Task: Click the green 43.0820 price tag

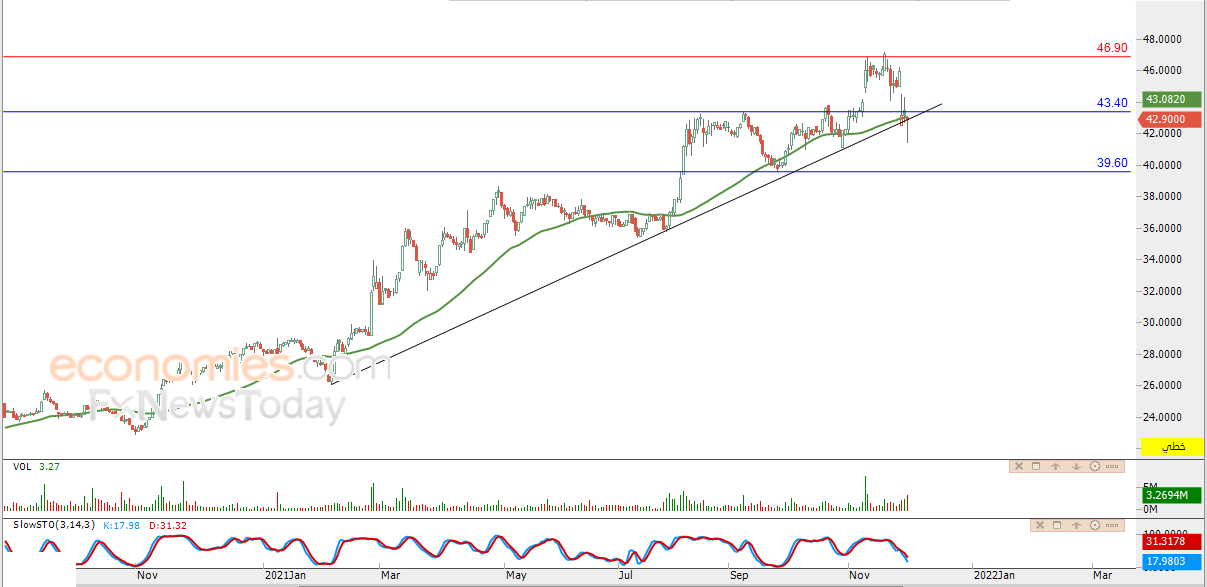Action: click(x=1171, y=100)
